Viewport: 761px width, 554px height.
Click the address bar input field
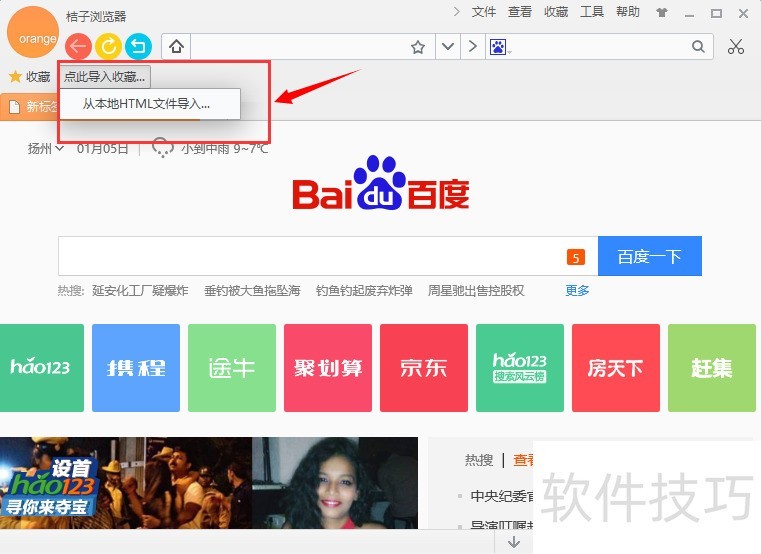coord(299,47)
